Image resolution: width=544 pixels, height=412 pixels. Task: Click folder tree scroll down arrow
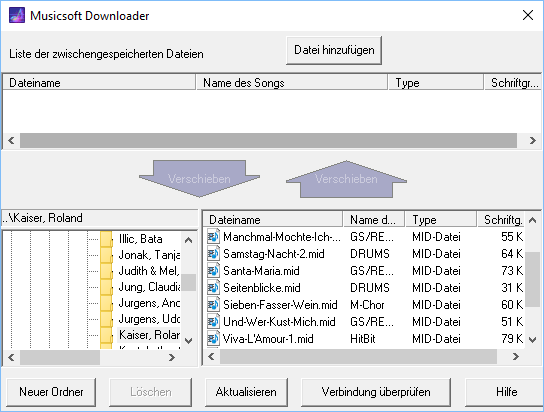click(188, 341)
